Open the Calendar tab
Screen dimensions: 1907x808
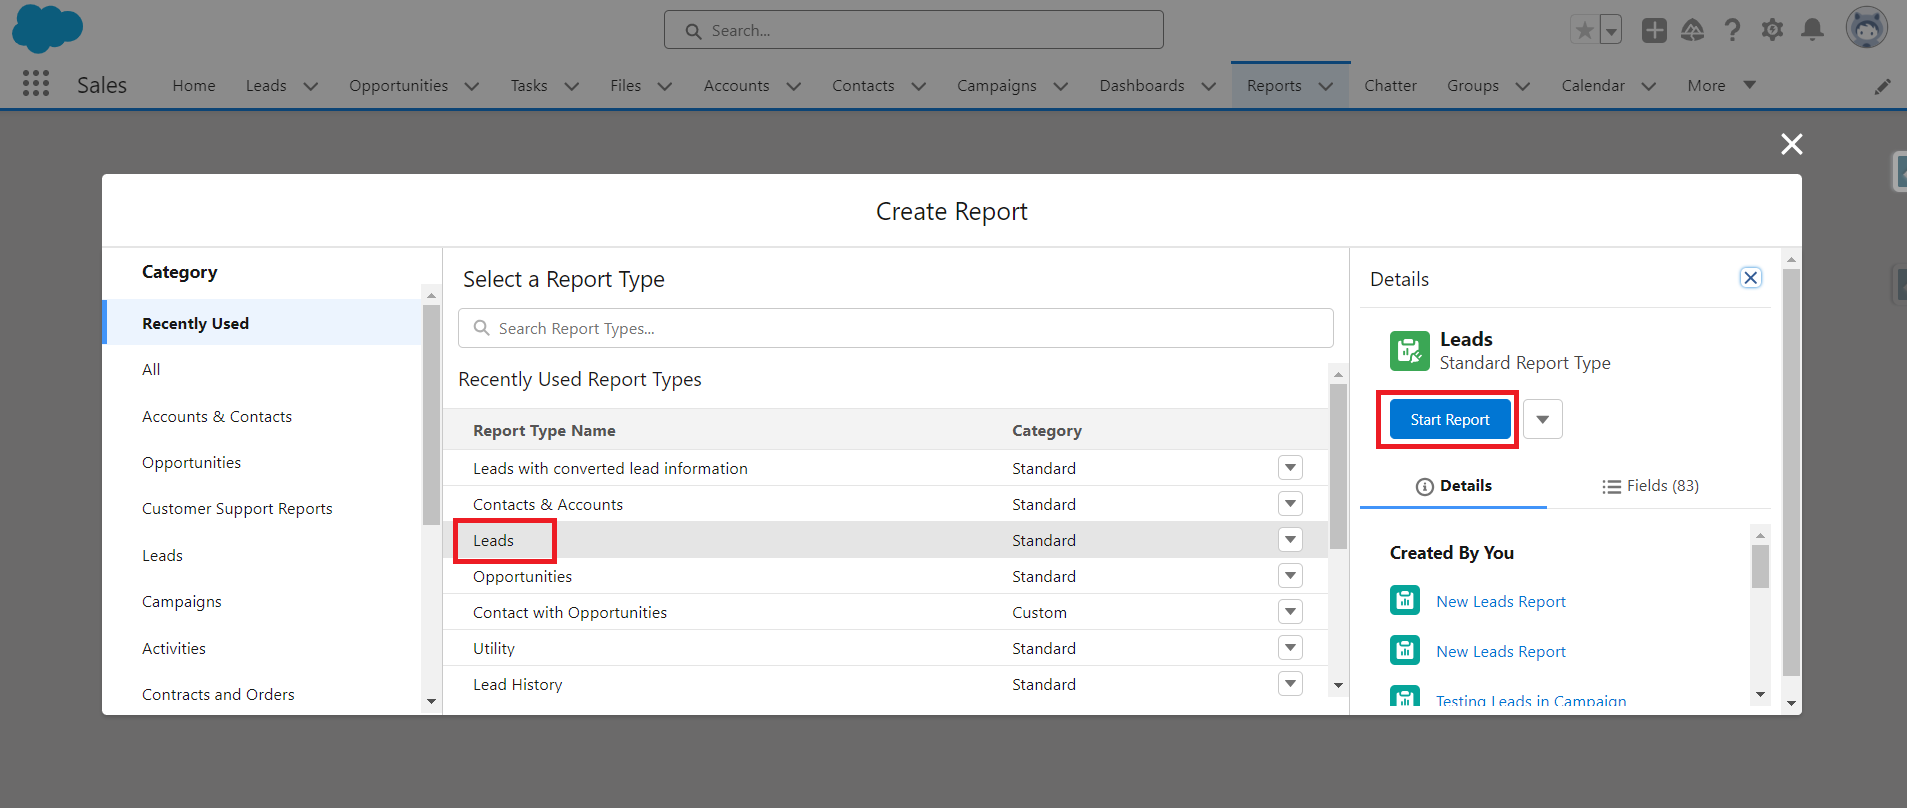[x=1593, y=86]
